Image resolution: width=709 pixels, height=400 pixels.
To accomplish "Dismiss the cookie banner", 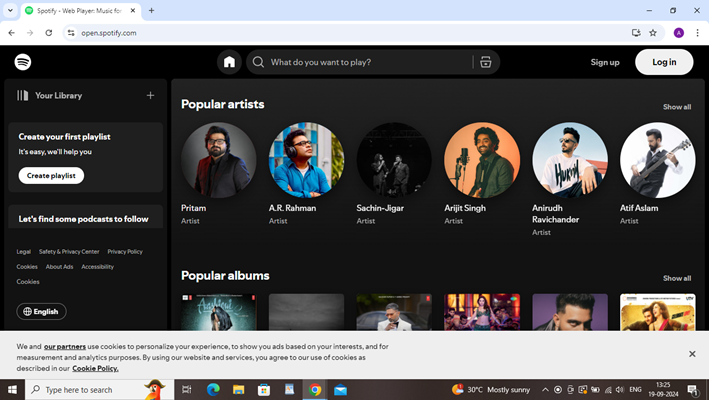I will click(692, 354).
